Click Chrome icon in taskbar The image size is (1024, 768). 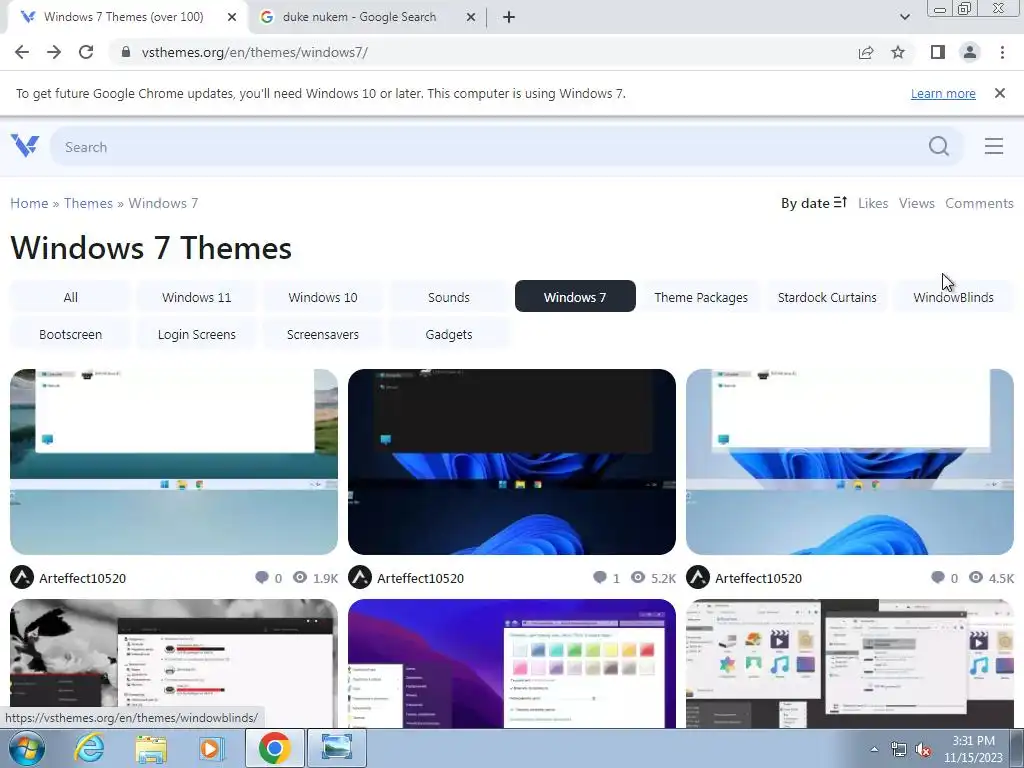click(x=274, y=748)
